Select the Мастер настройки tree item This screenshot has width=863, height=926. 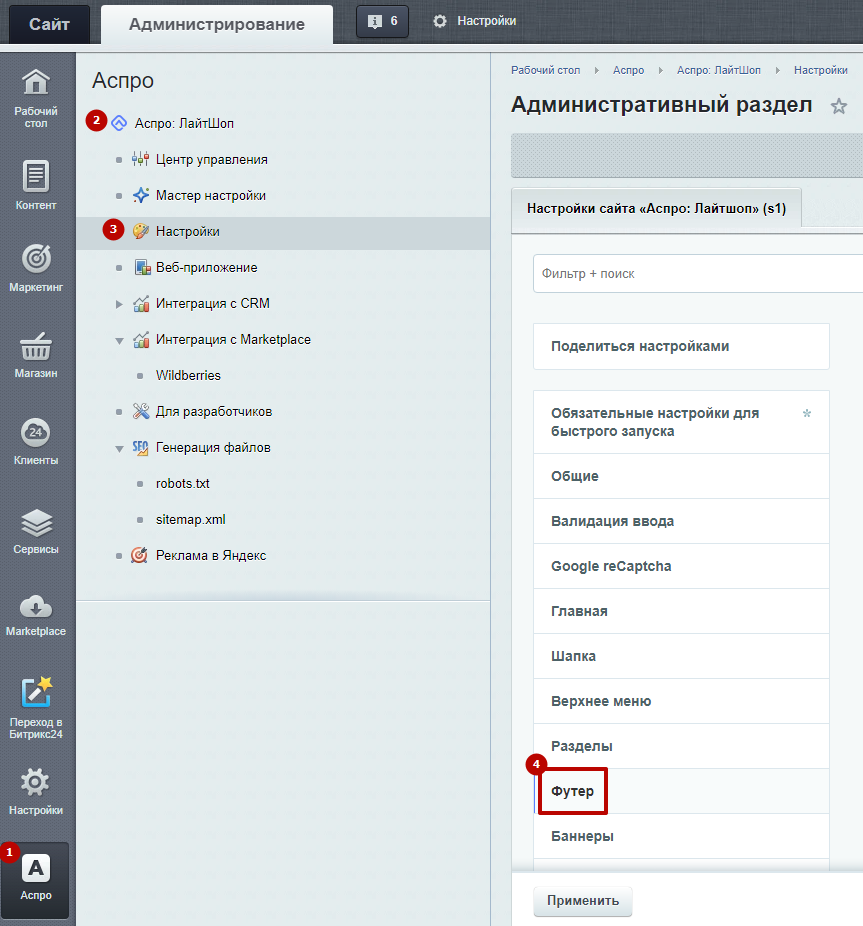point(210,195)
